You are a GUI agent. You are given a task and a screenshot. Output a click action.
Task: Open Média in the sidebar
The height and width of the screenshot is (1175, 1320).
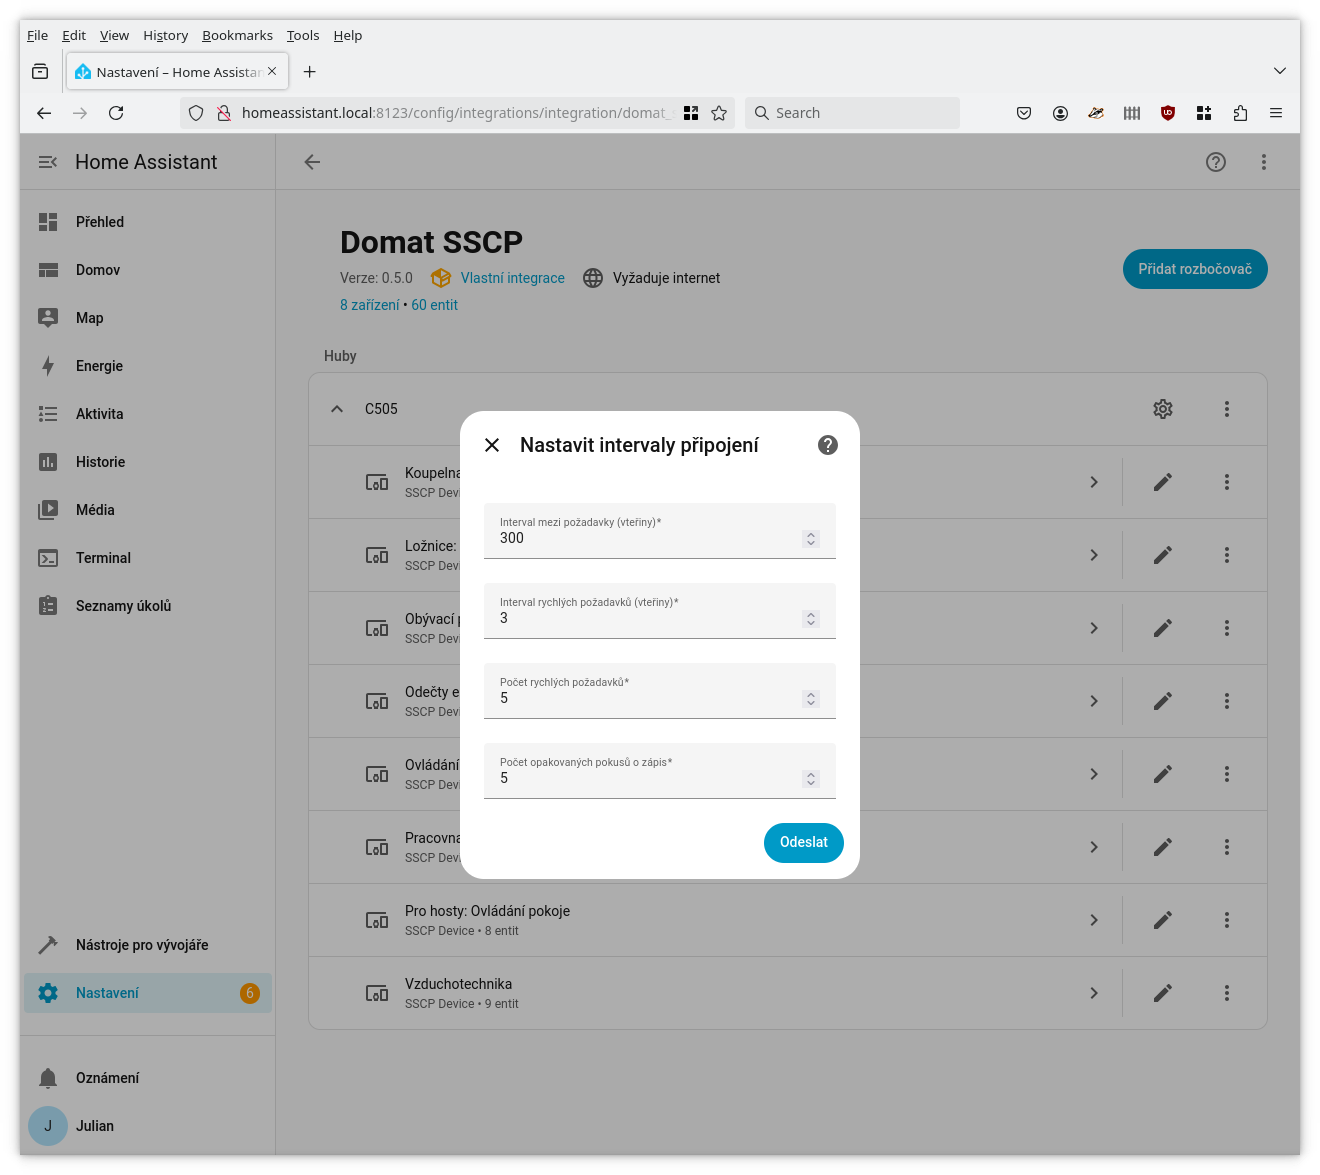pos(148,510)
